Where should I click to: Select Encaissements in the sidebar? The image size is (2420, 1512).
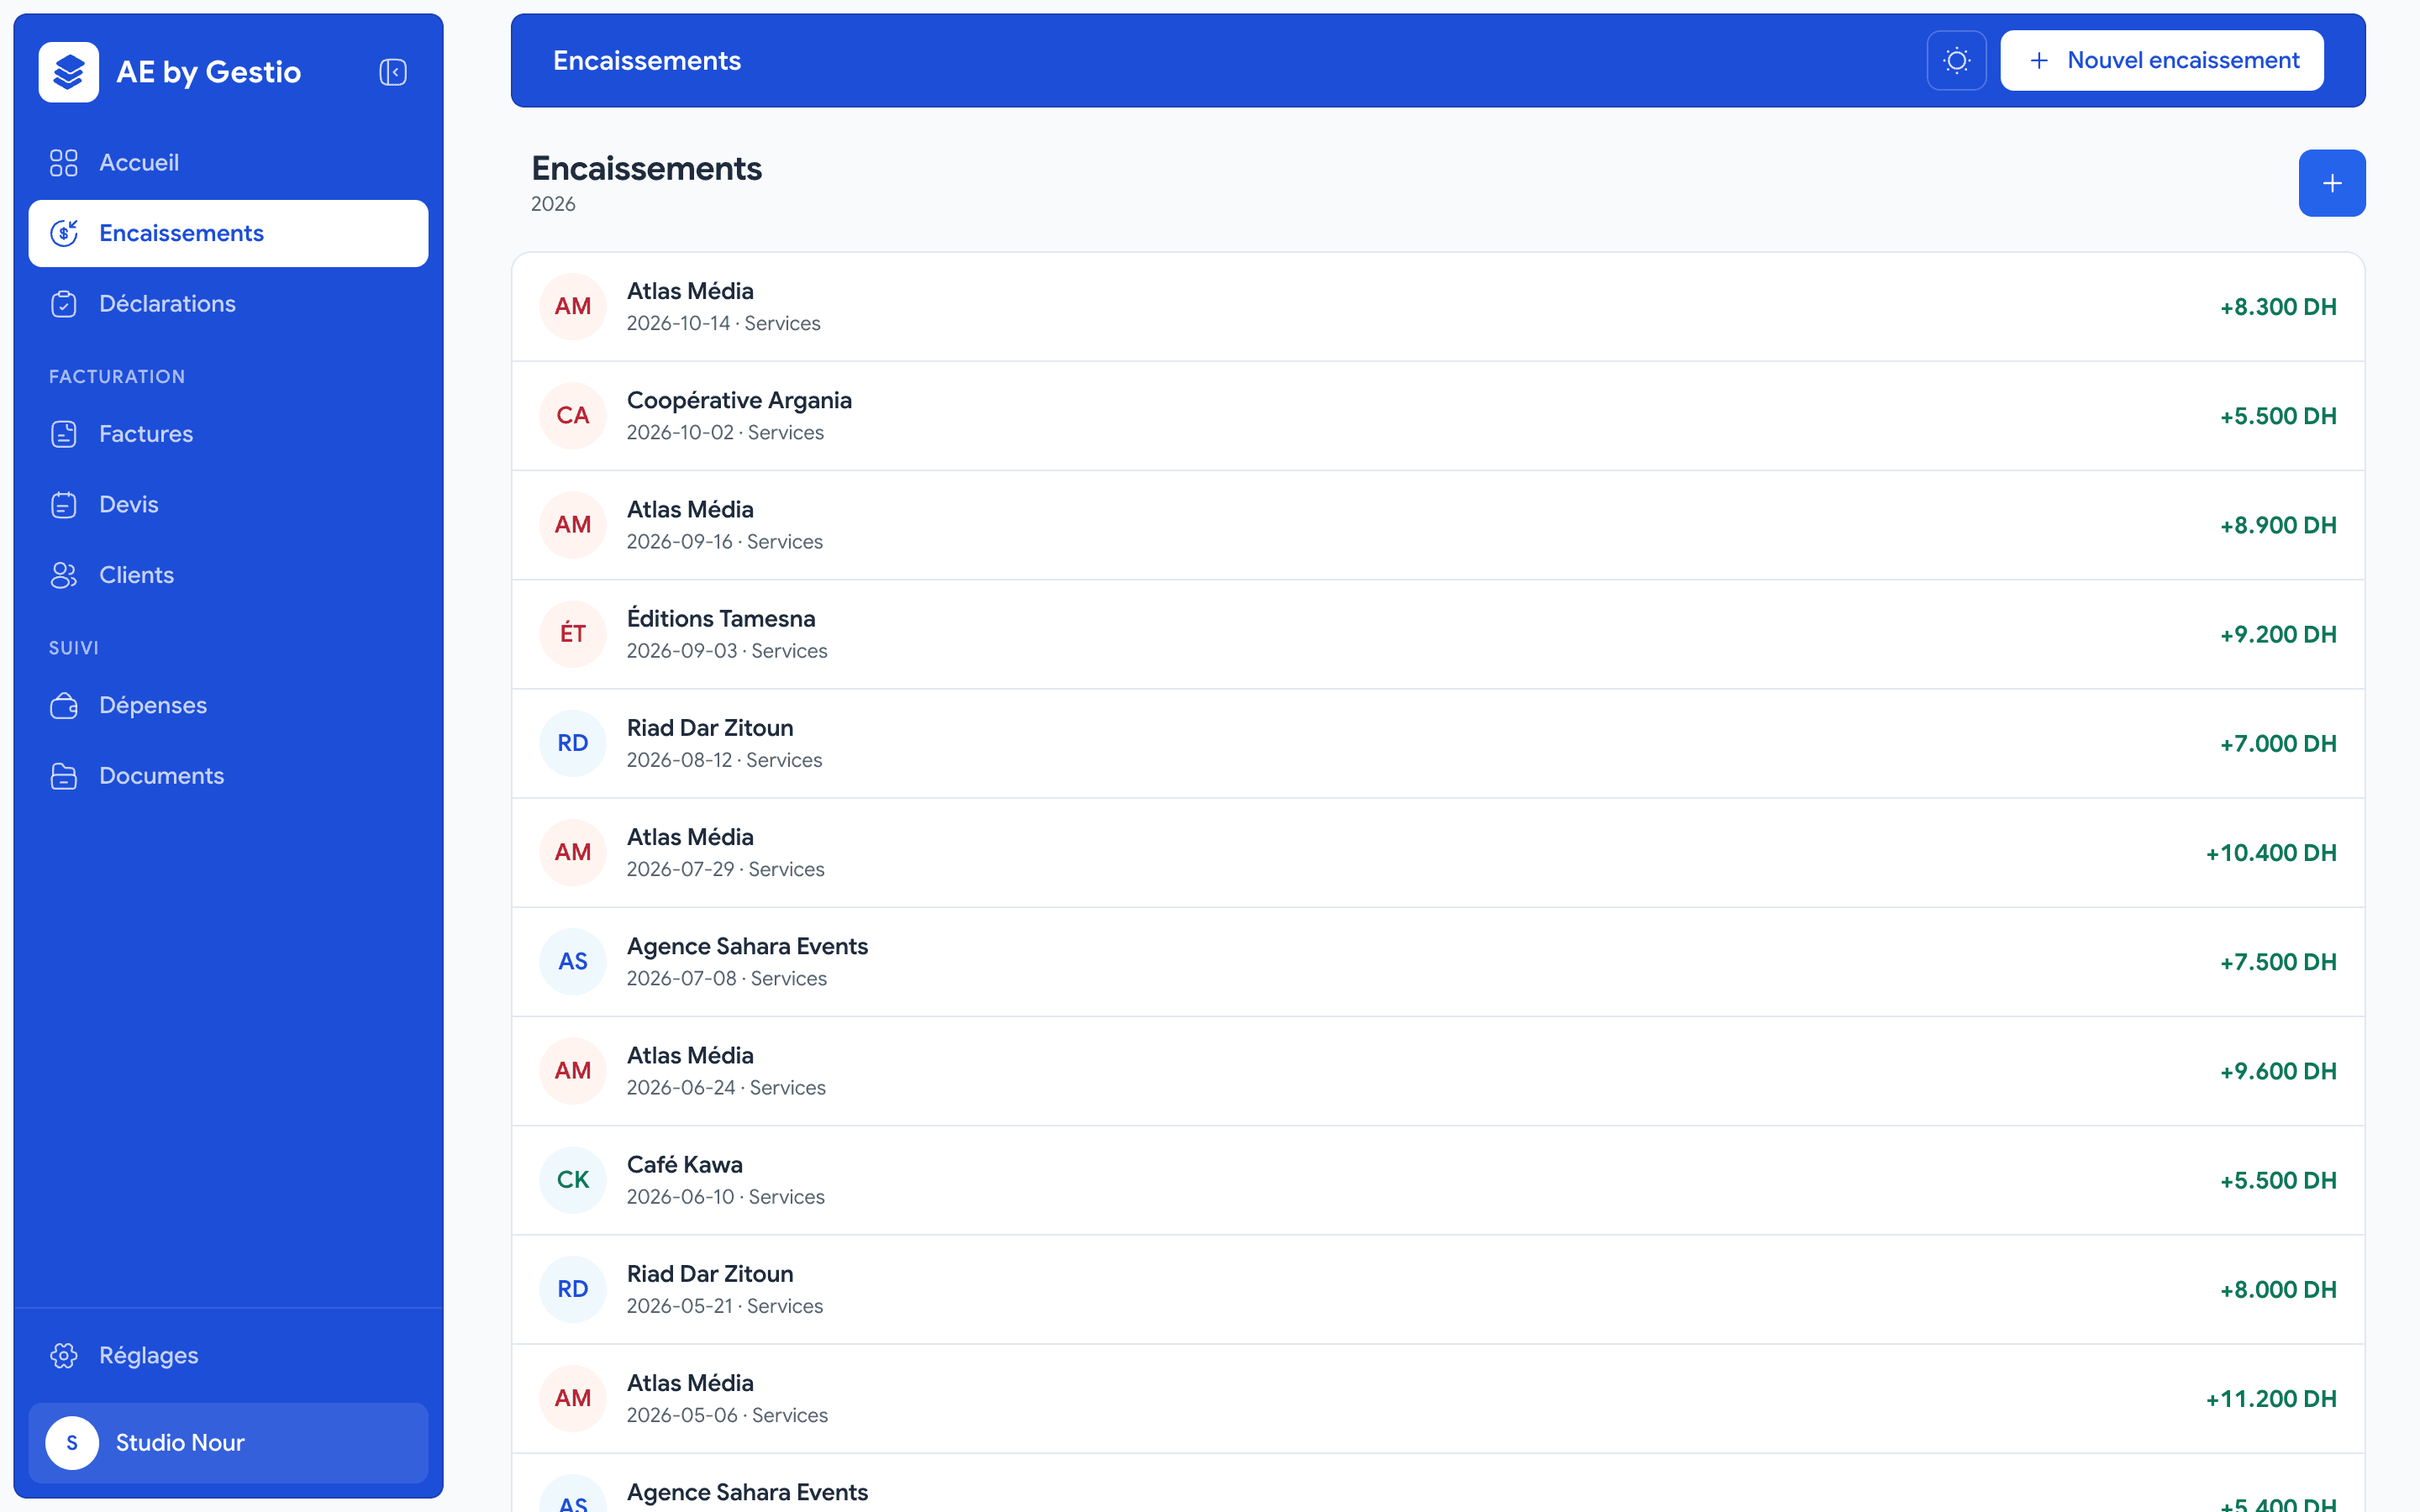point(228,233)
